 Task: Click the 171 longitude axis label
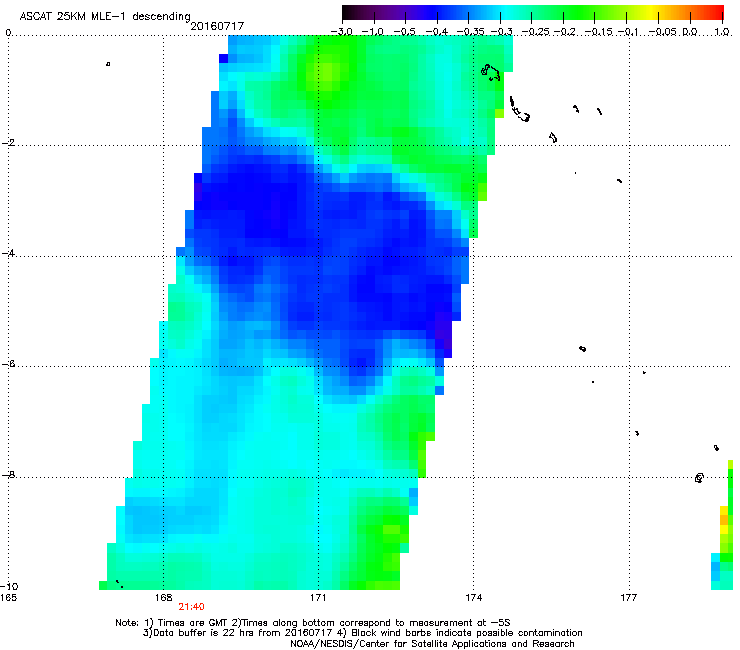pos(318,598)
